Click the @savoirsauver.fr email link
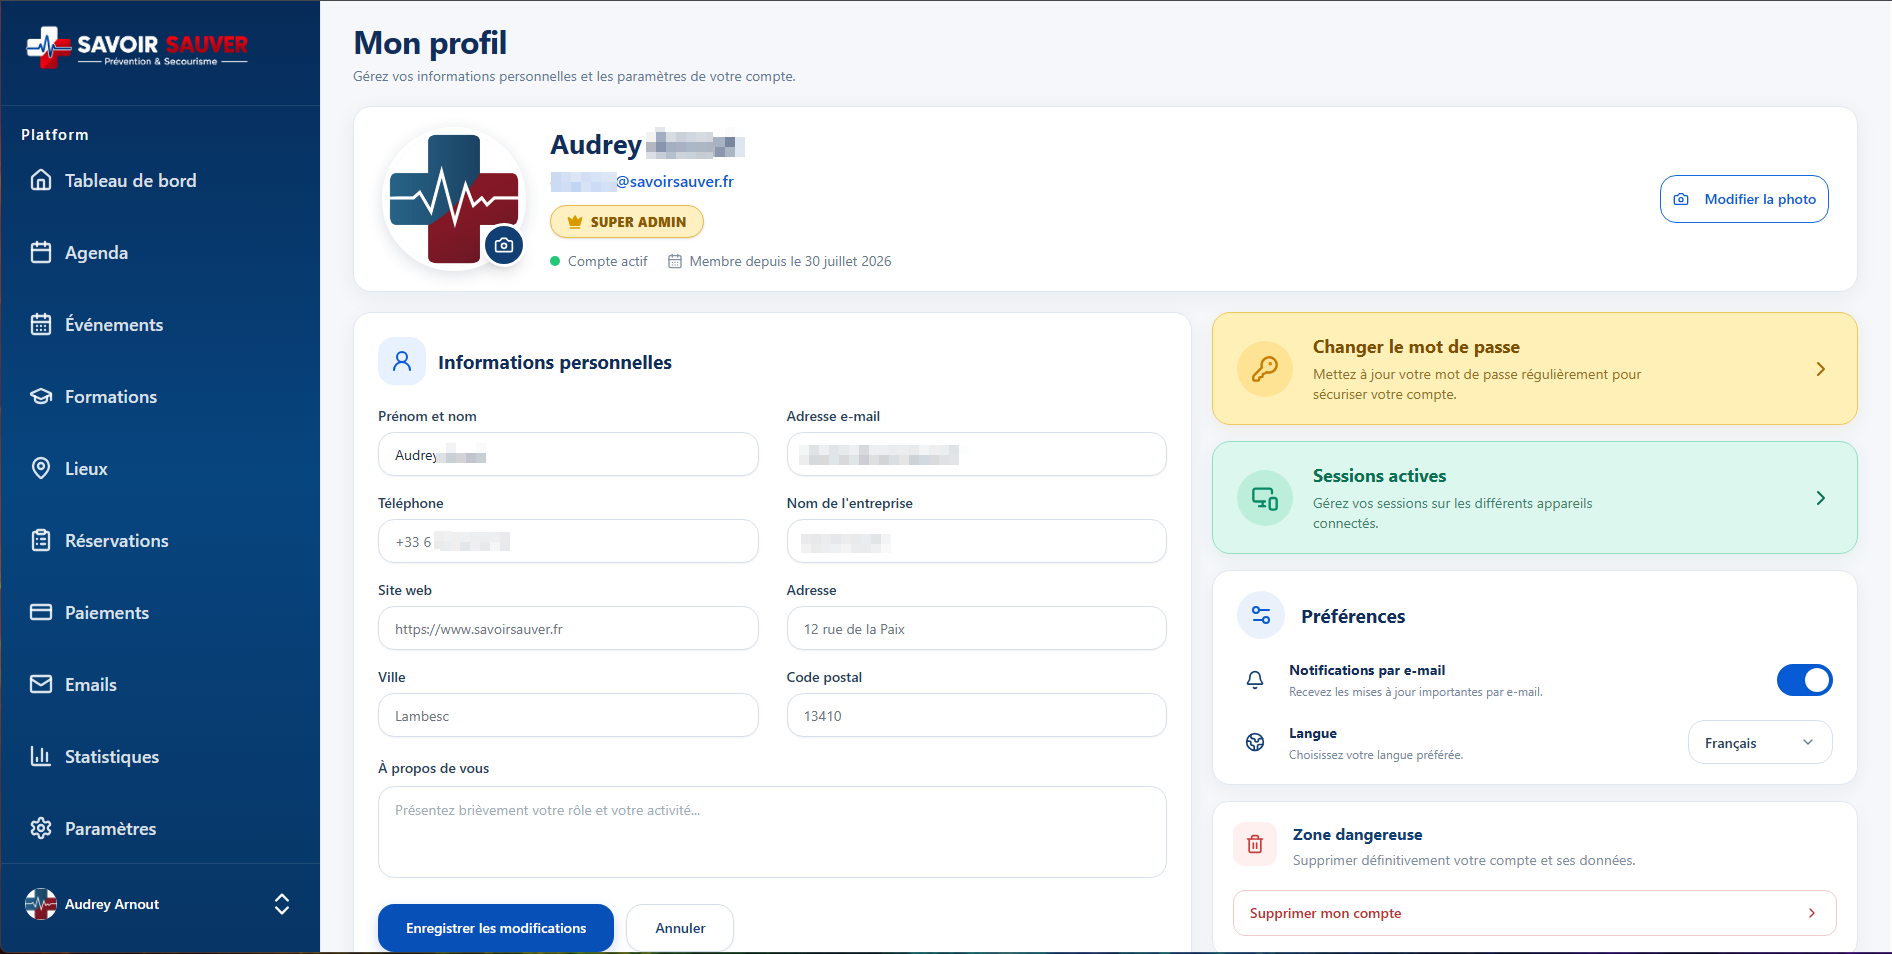Image resolution: width=1892 pixels, height=954 pixels. [642, 181]
